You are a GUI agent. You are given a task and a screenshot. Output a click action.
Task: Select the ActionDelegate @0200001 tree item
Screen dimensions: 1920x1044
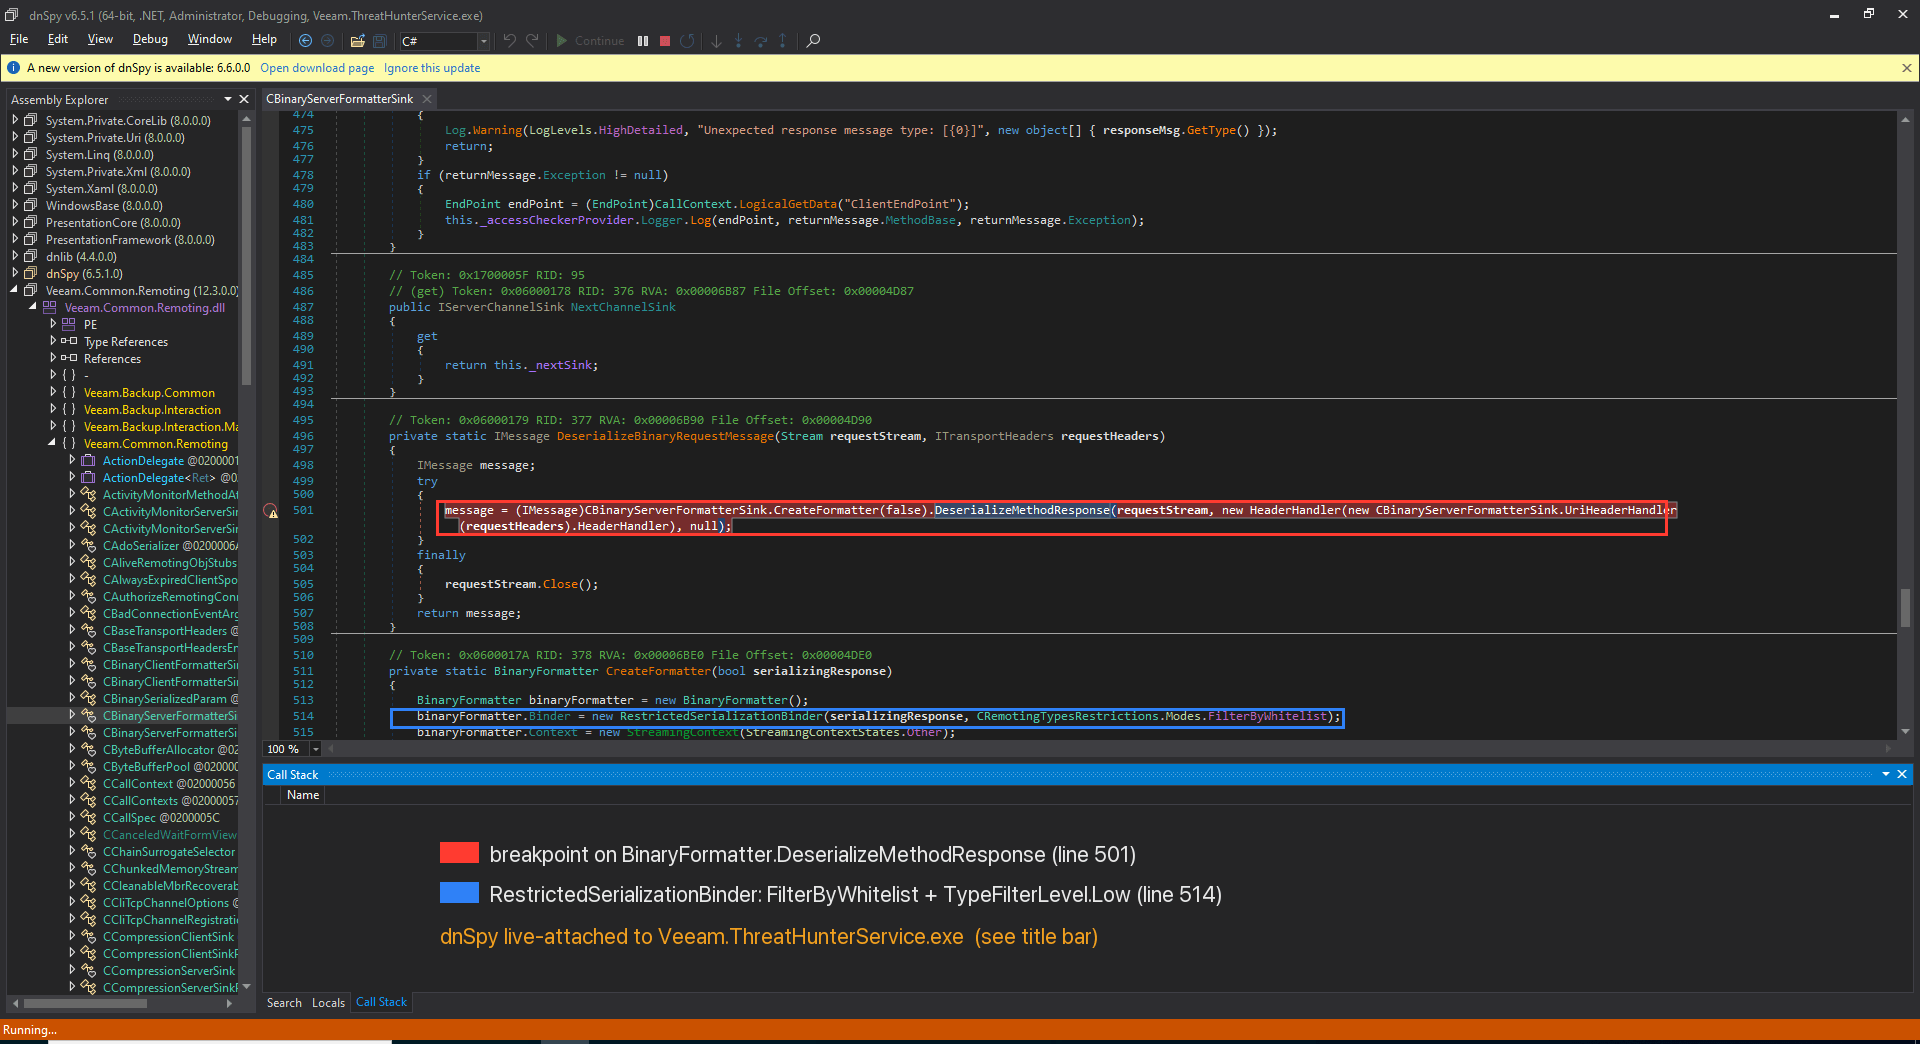pyautogui.click(x=170, y=460)
